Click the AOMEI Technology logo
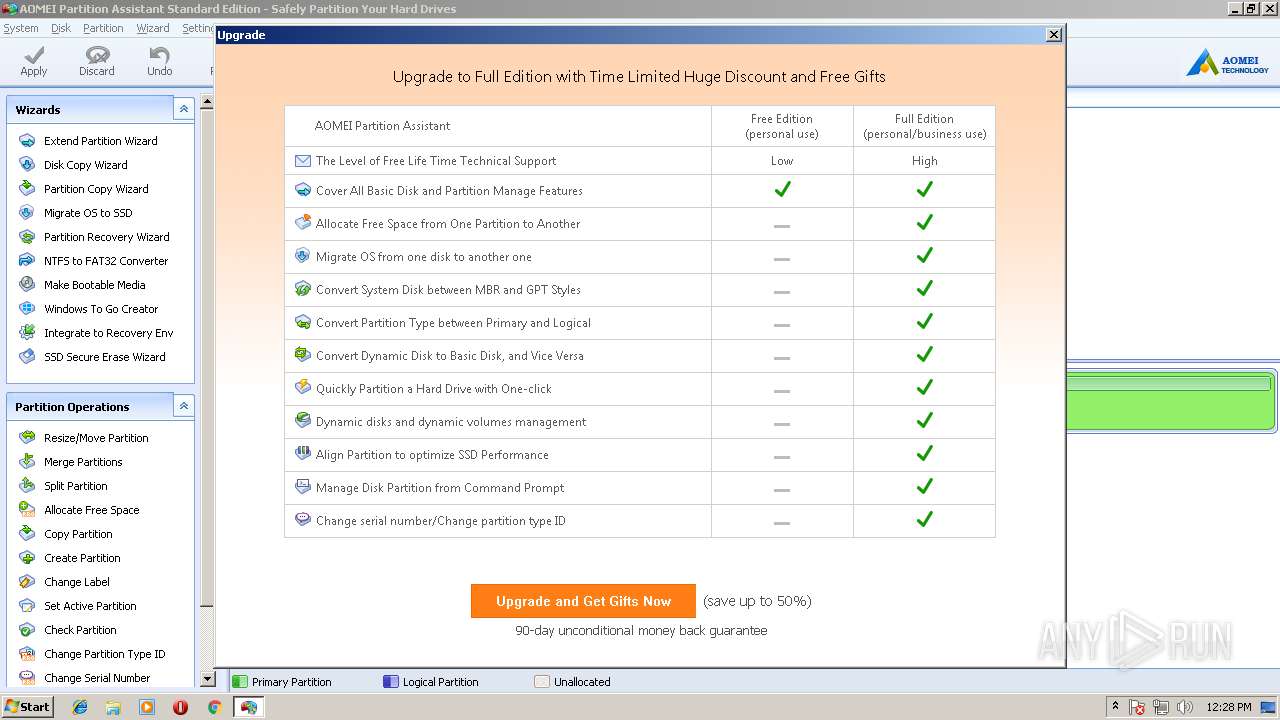1280x720 pixels. tap(1227, 63)
